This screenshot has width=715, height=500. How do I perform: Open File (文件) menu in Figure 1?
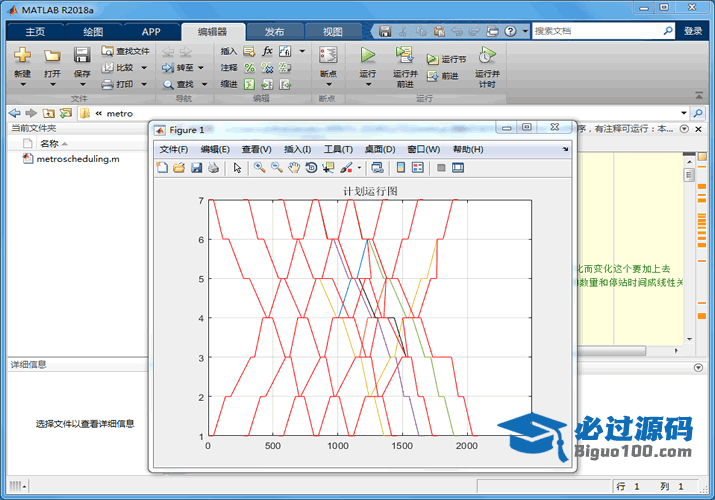tap(173, 149)
